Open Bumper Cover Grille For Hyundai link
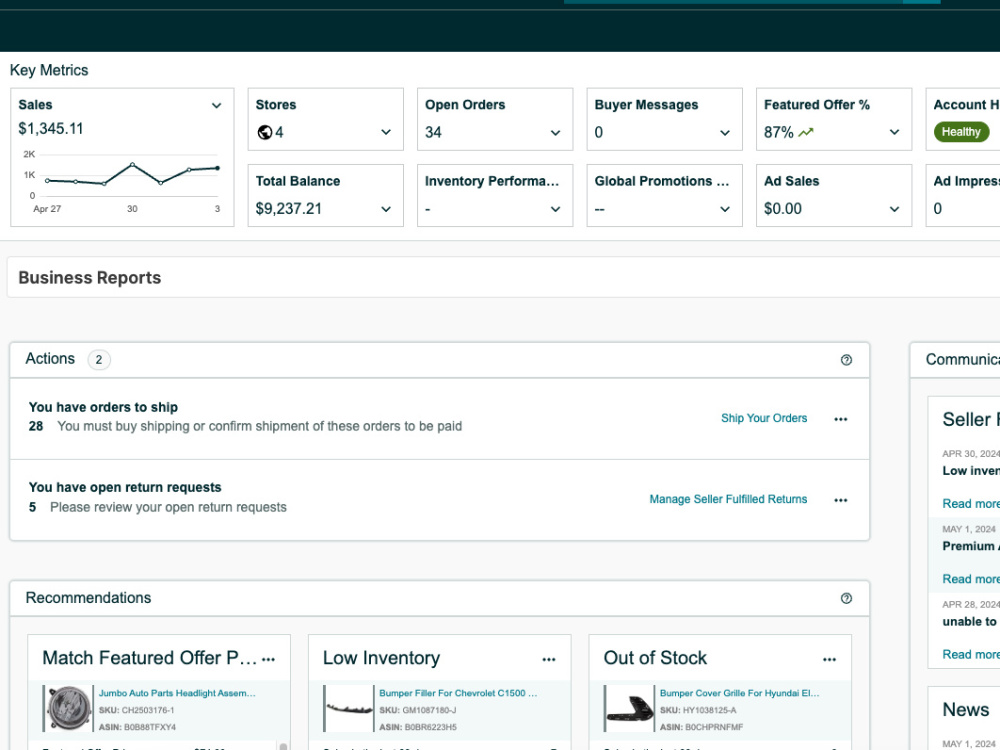The height and width of the screenshot is (750, 1000). [x=740, y=693]
